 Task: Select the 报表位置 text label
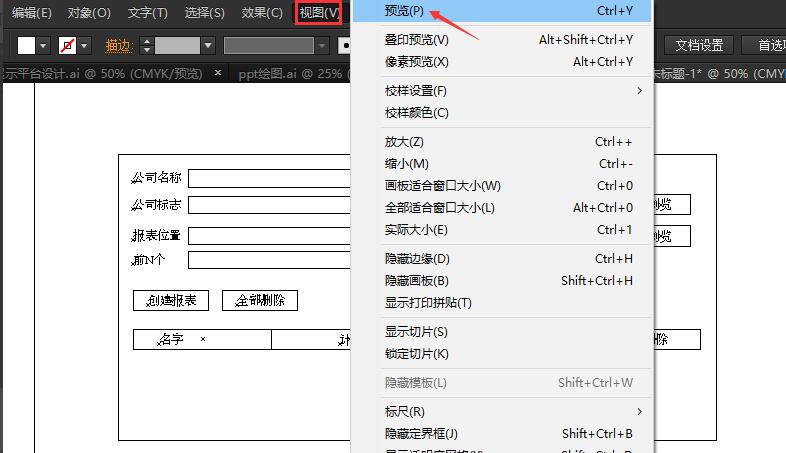[156, 235]
